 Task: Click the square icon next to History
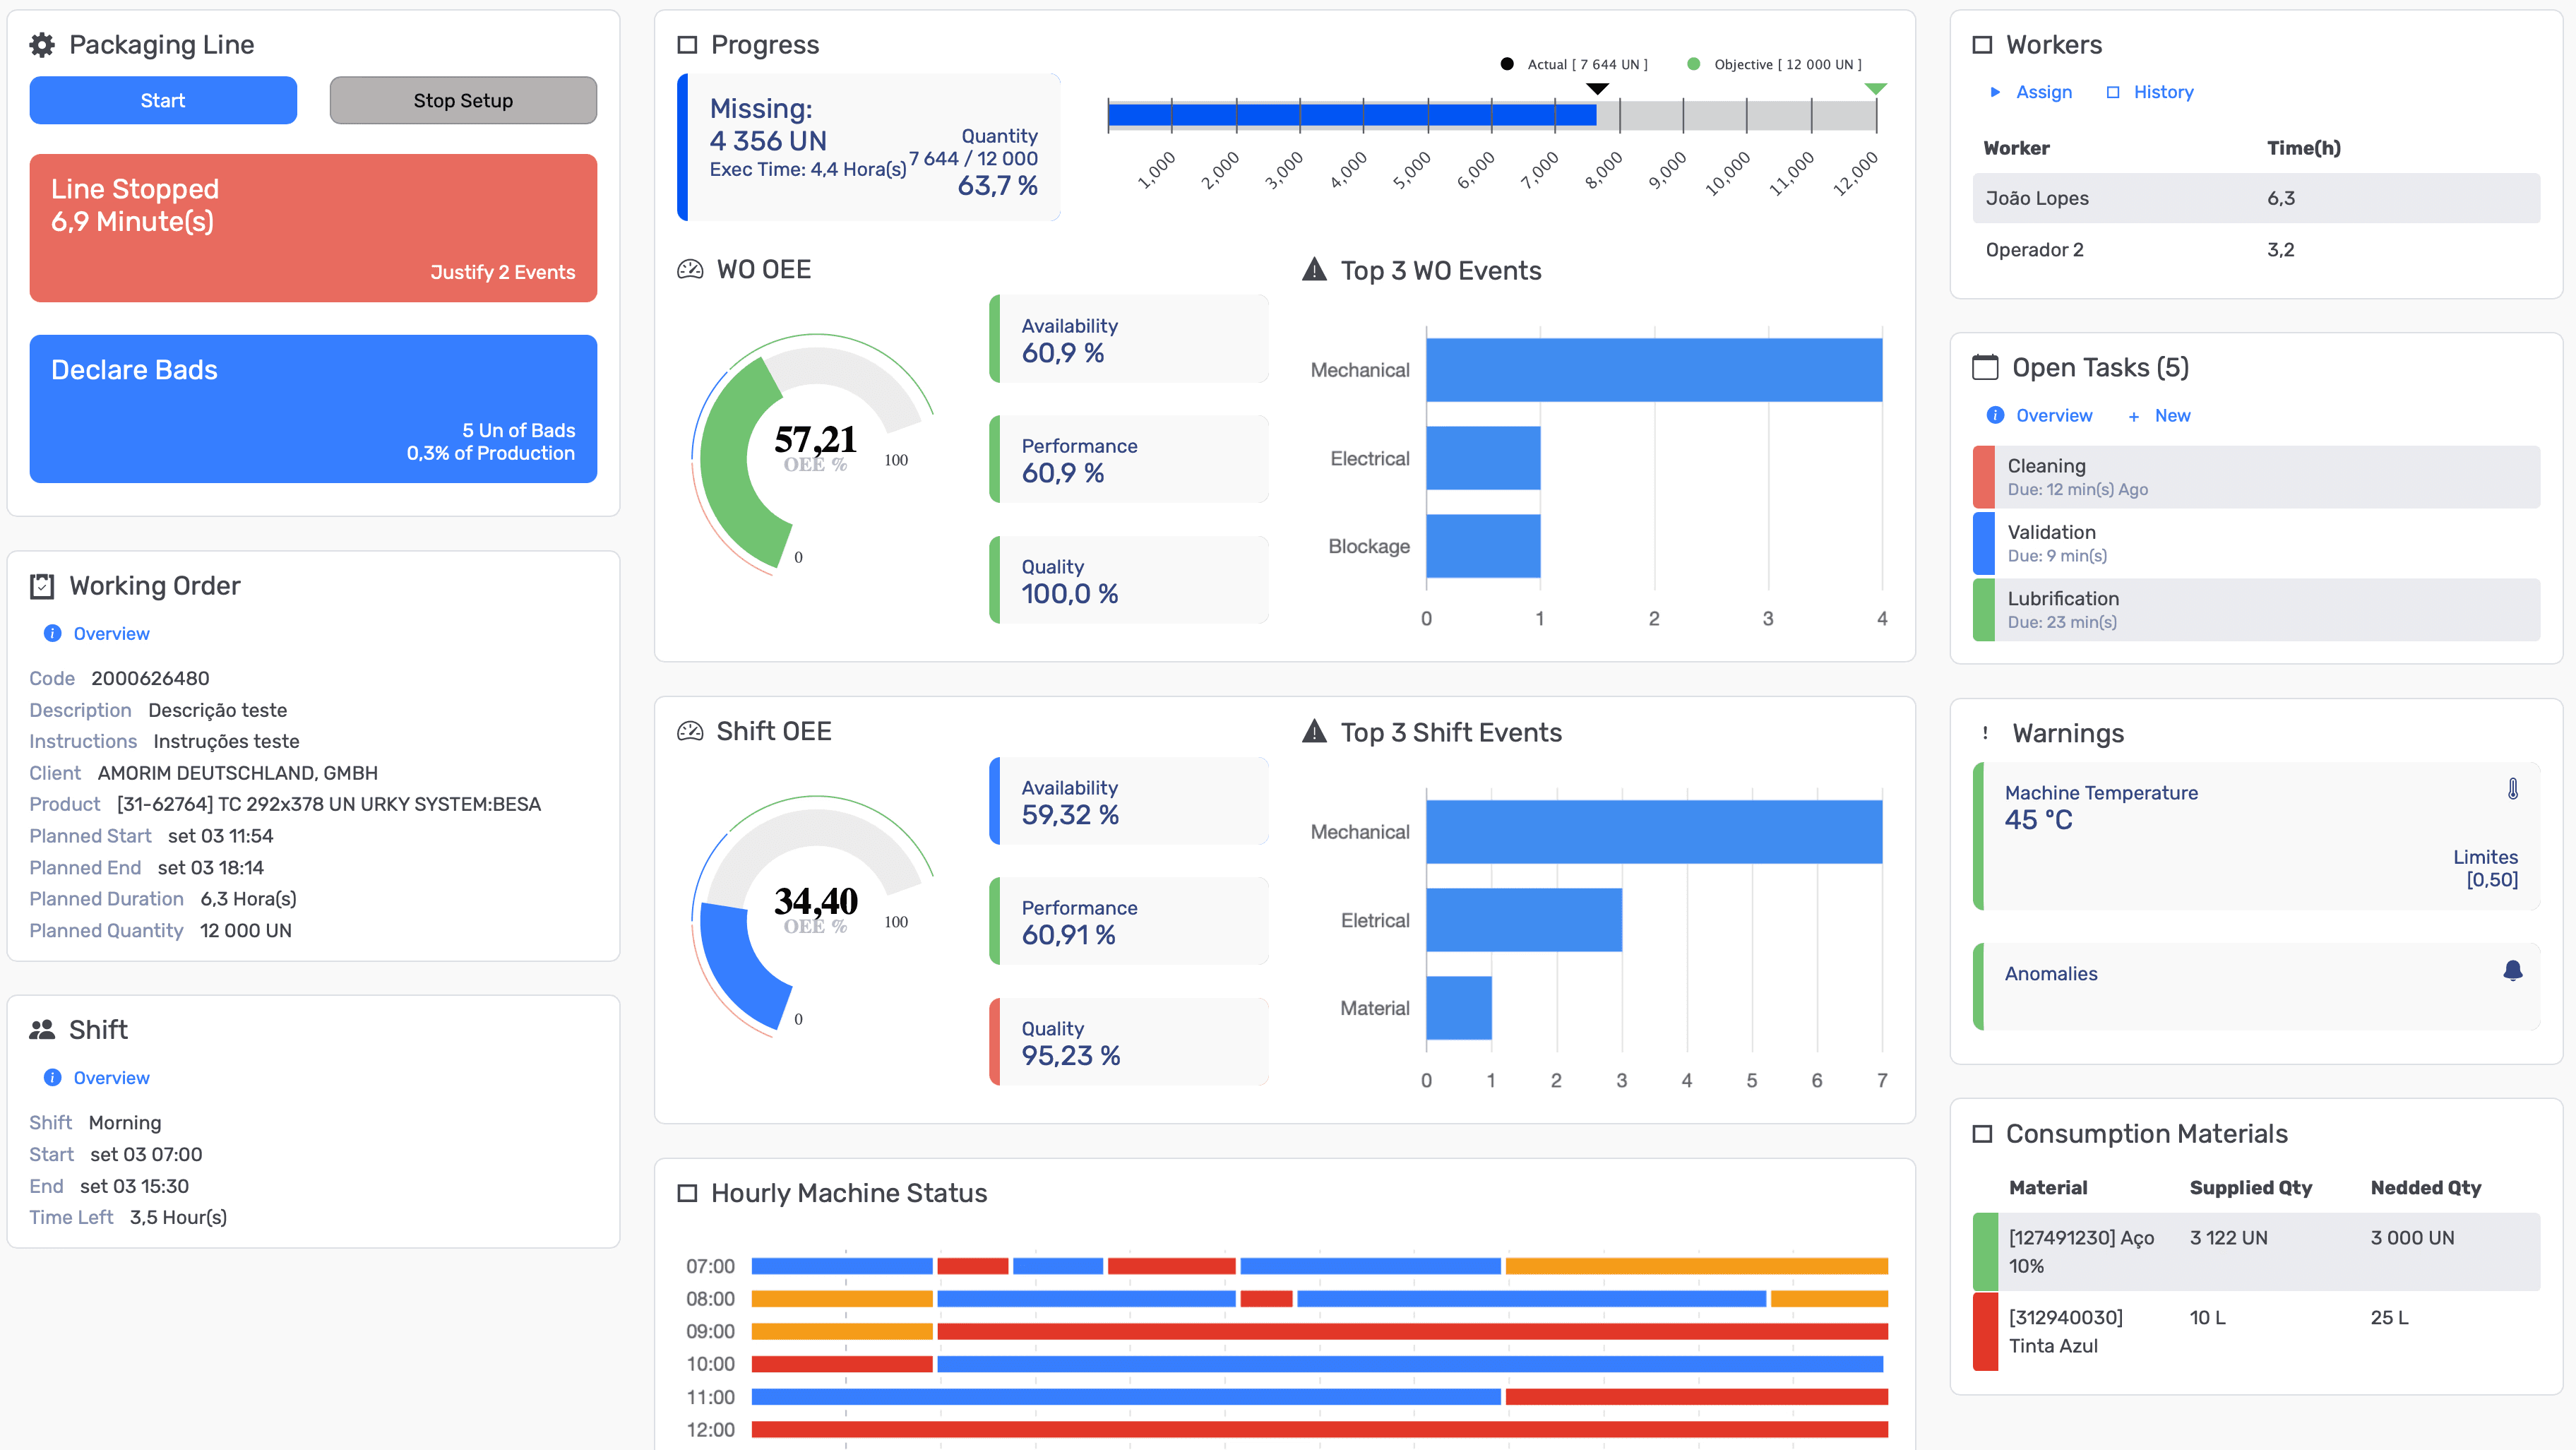(2113, 92)
